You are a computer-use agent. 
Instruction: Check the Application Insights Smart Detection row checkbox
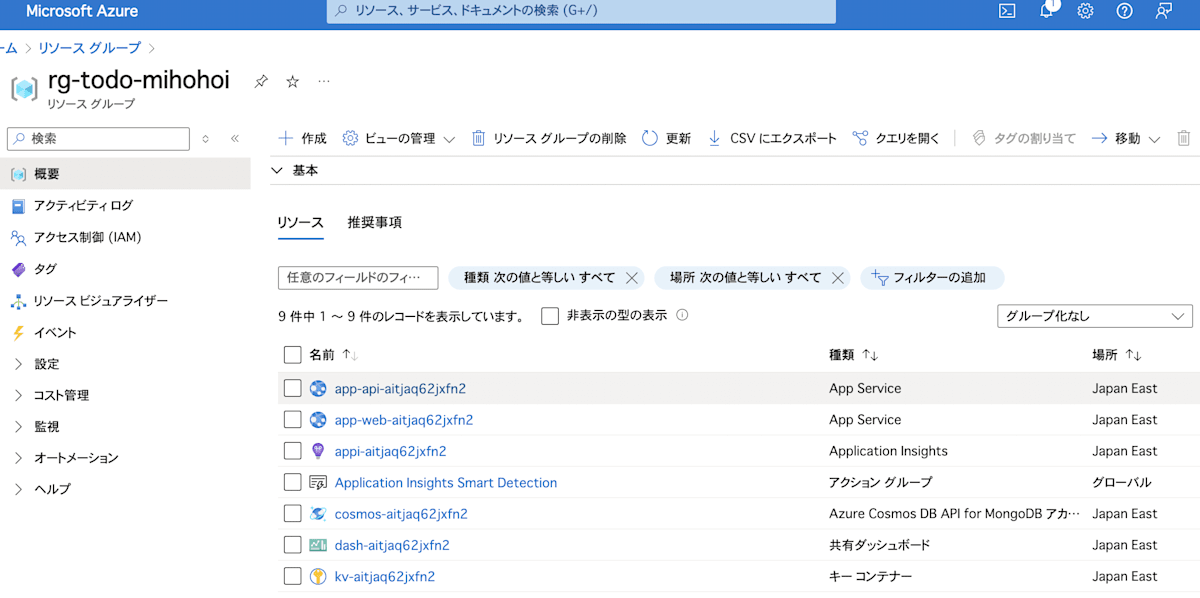(x=292, y=482)
